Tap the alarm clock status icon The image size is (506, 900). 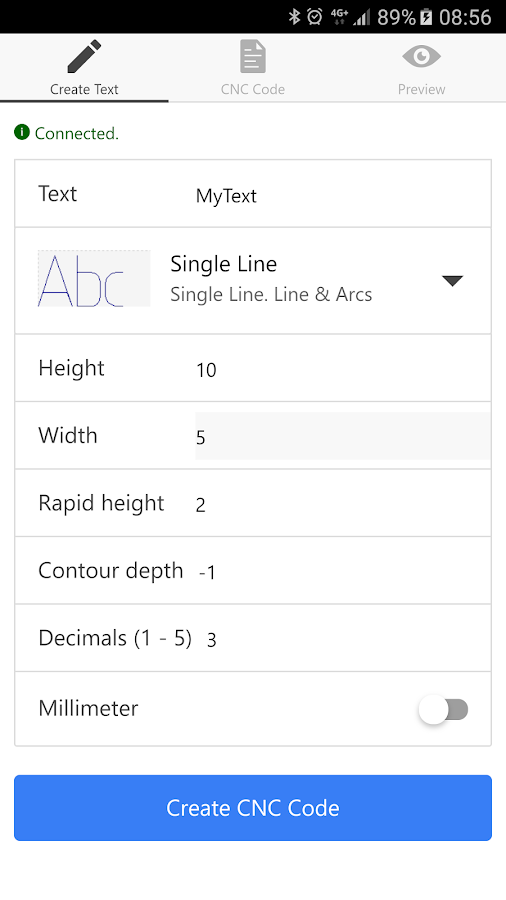pos(314,17)
